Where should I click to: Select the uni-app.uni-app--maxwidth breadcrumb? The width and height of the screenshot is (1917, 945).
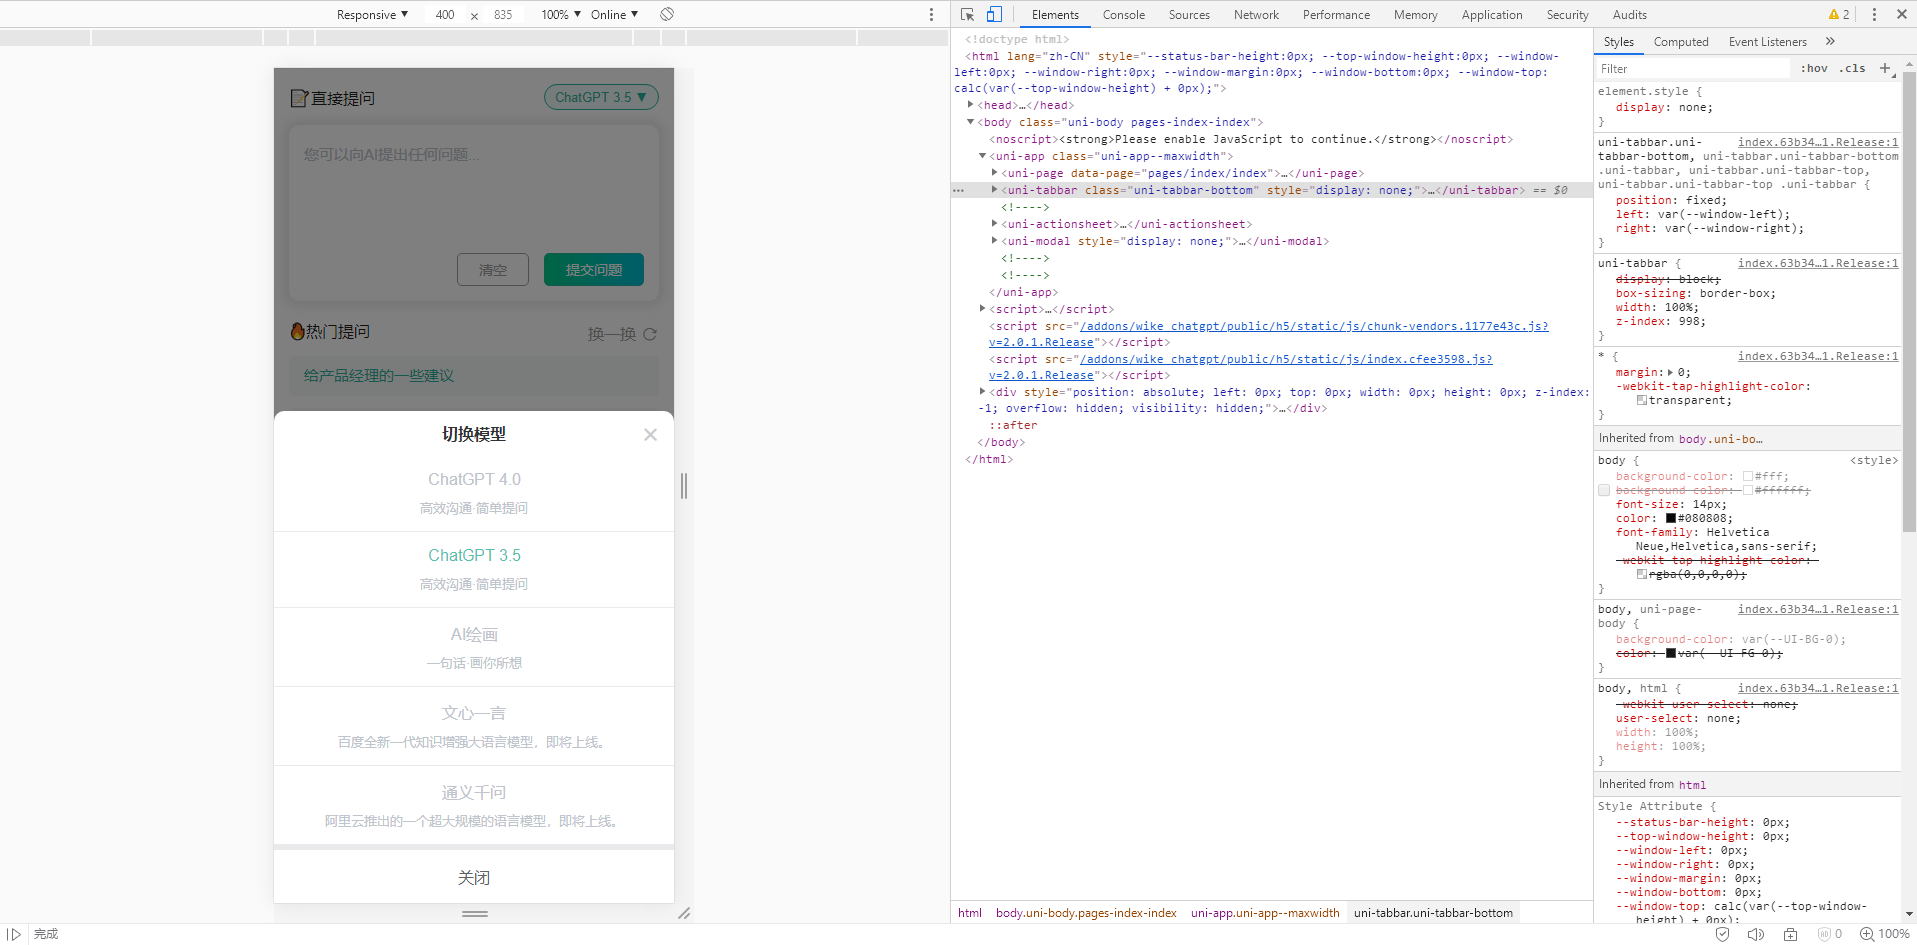pos(1265,912)
